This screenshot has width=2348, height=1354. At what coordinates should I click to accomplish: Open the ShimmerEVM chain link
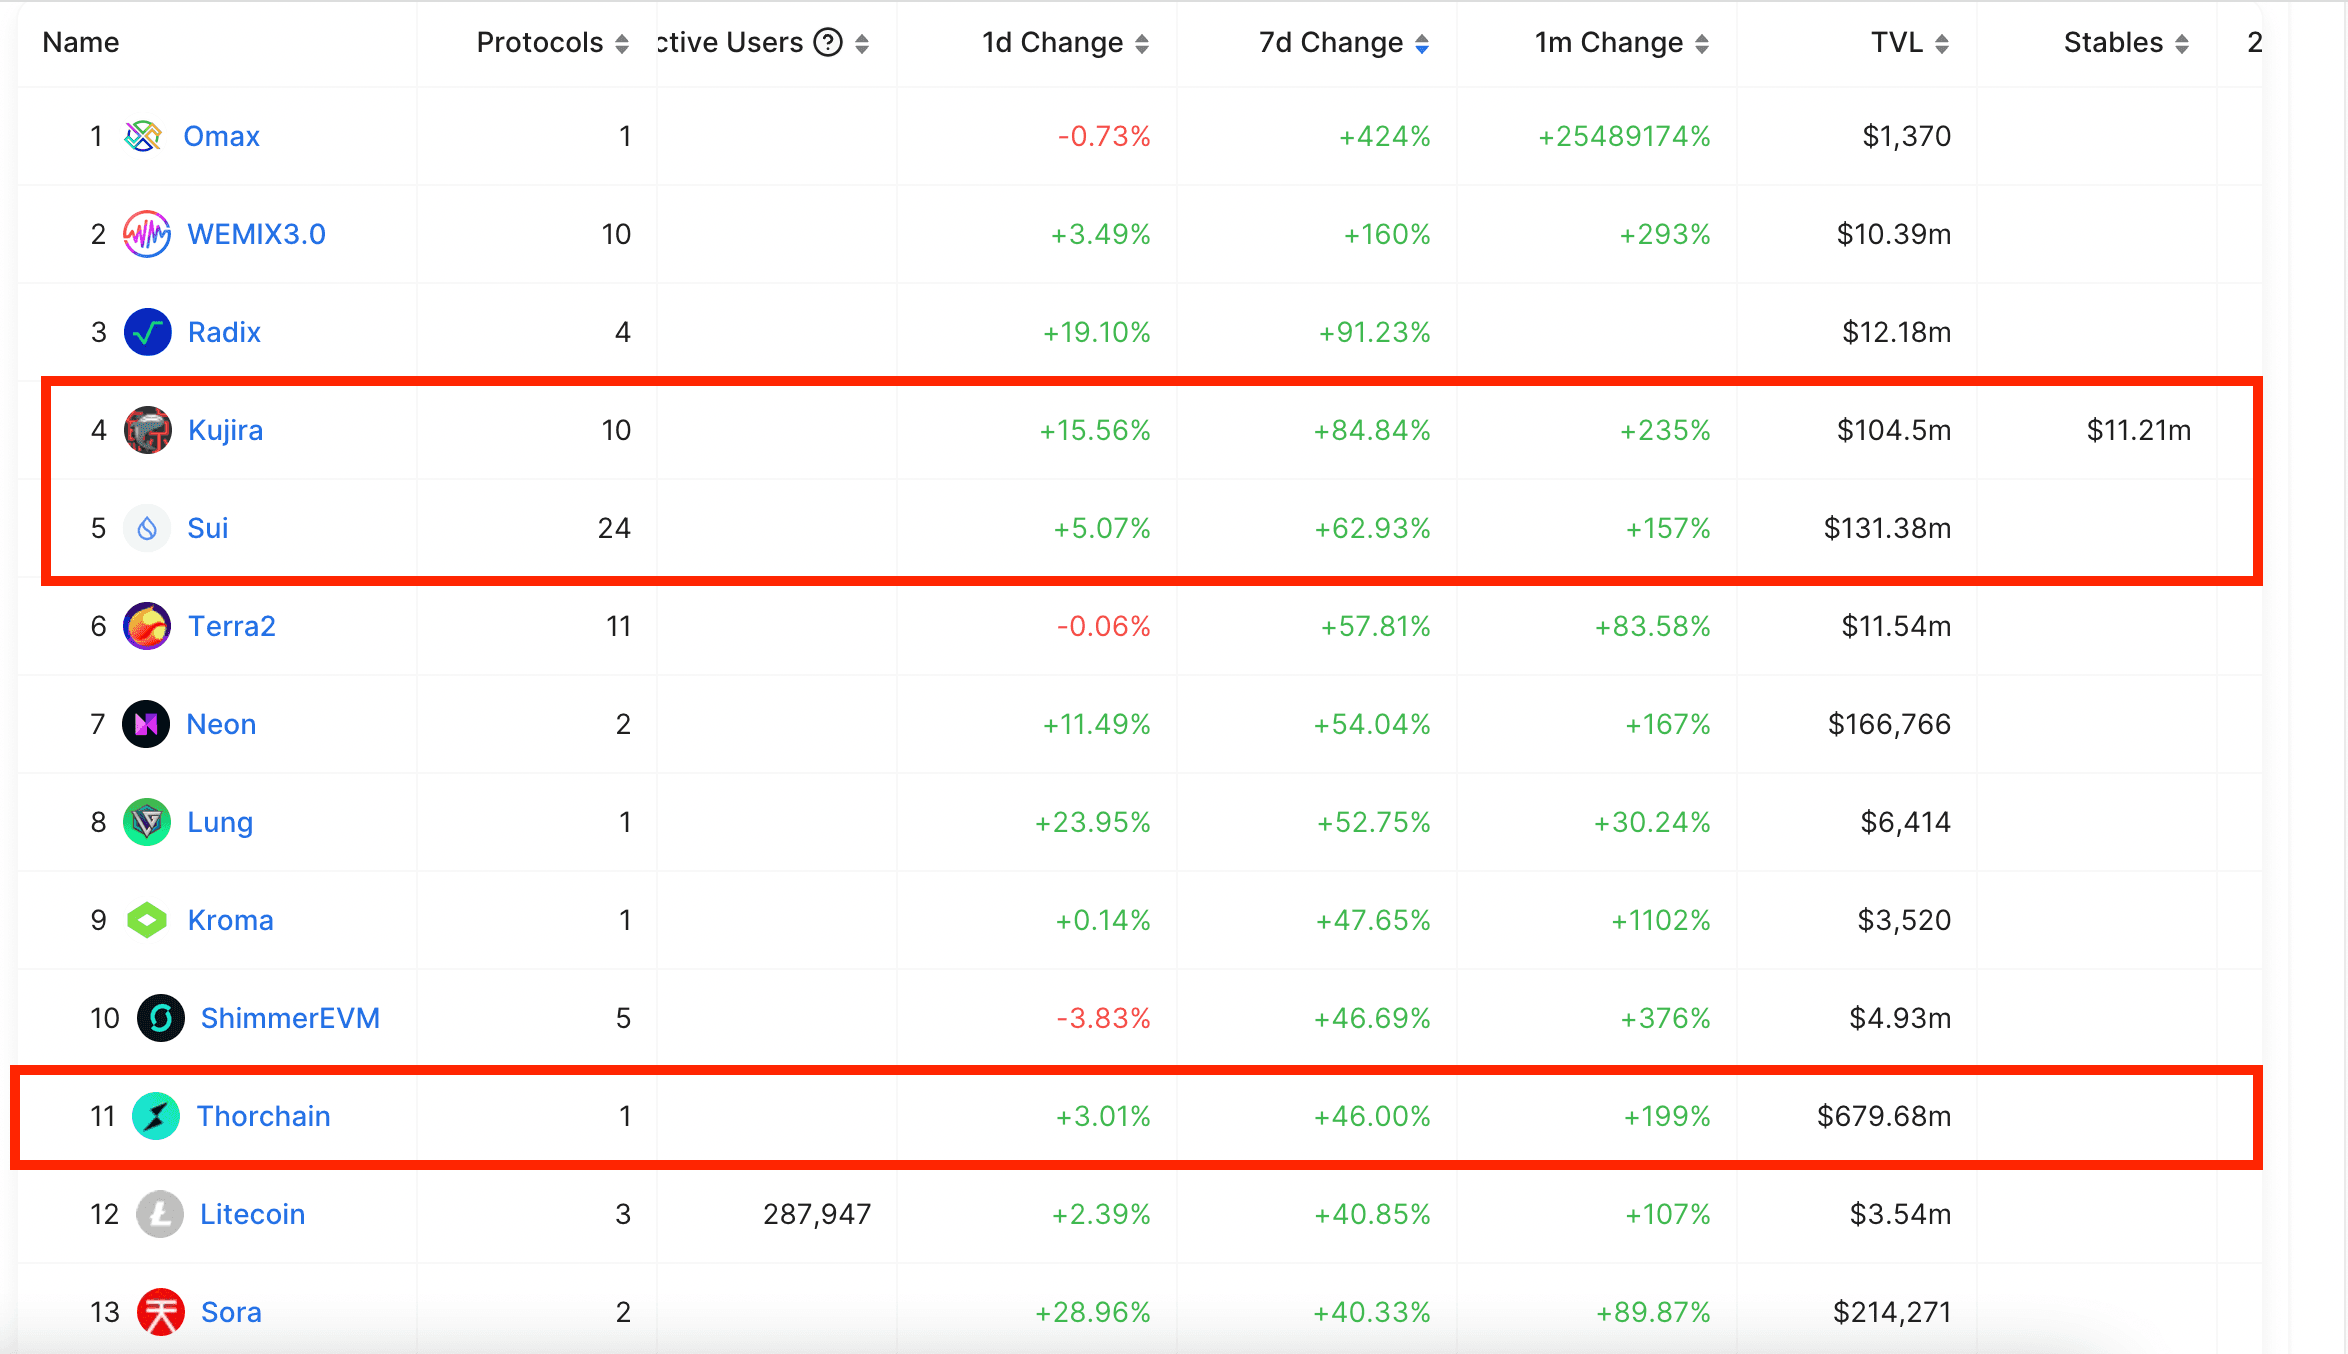click(x=290, y=1018)
